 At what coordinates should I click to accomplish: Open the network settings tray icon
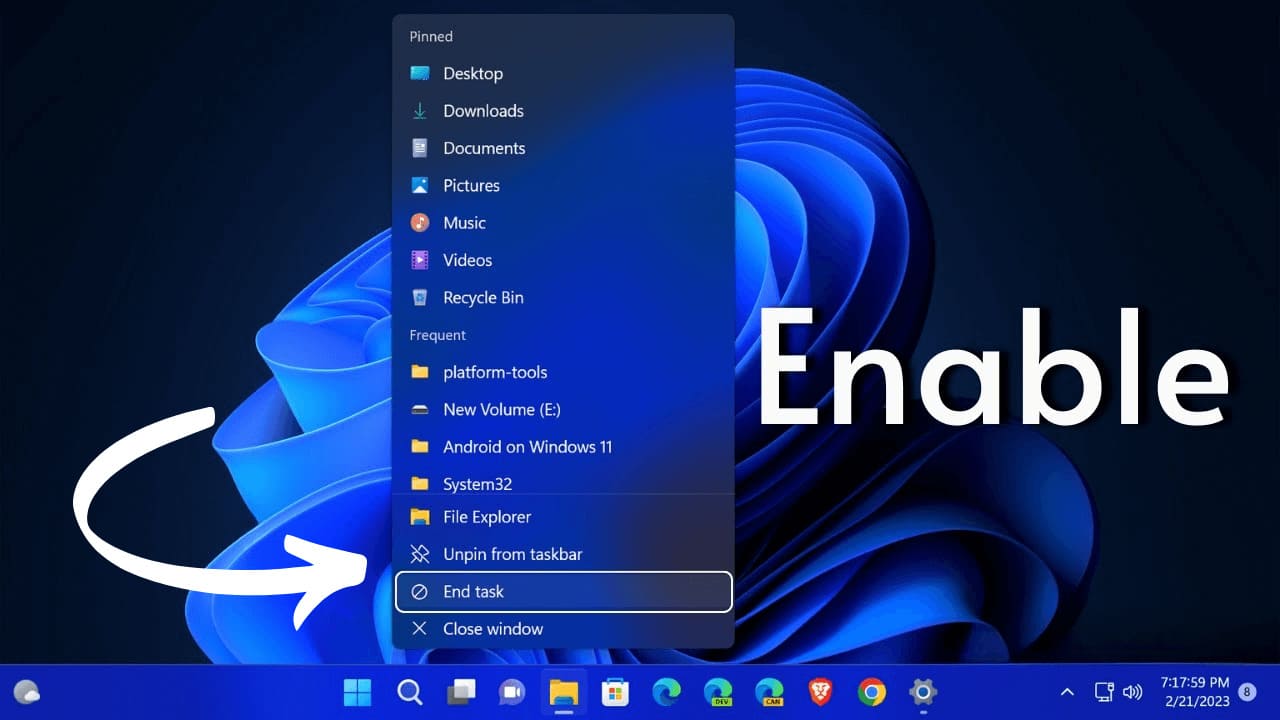point(1104,691)
